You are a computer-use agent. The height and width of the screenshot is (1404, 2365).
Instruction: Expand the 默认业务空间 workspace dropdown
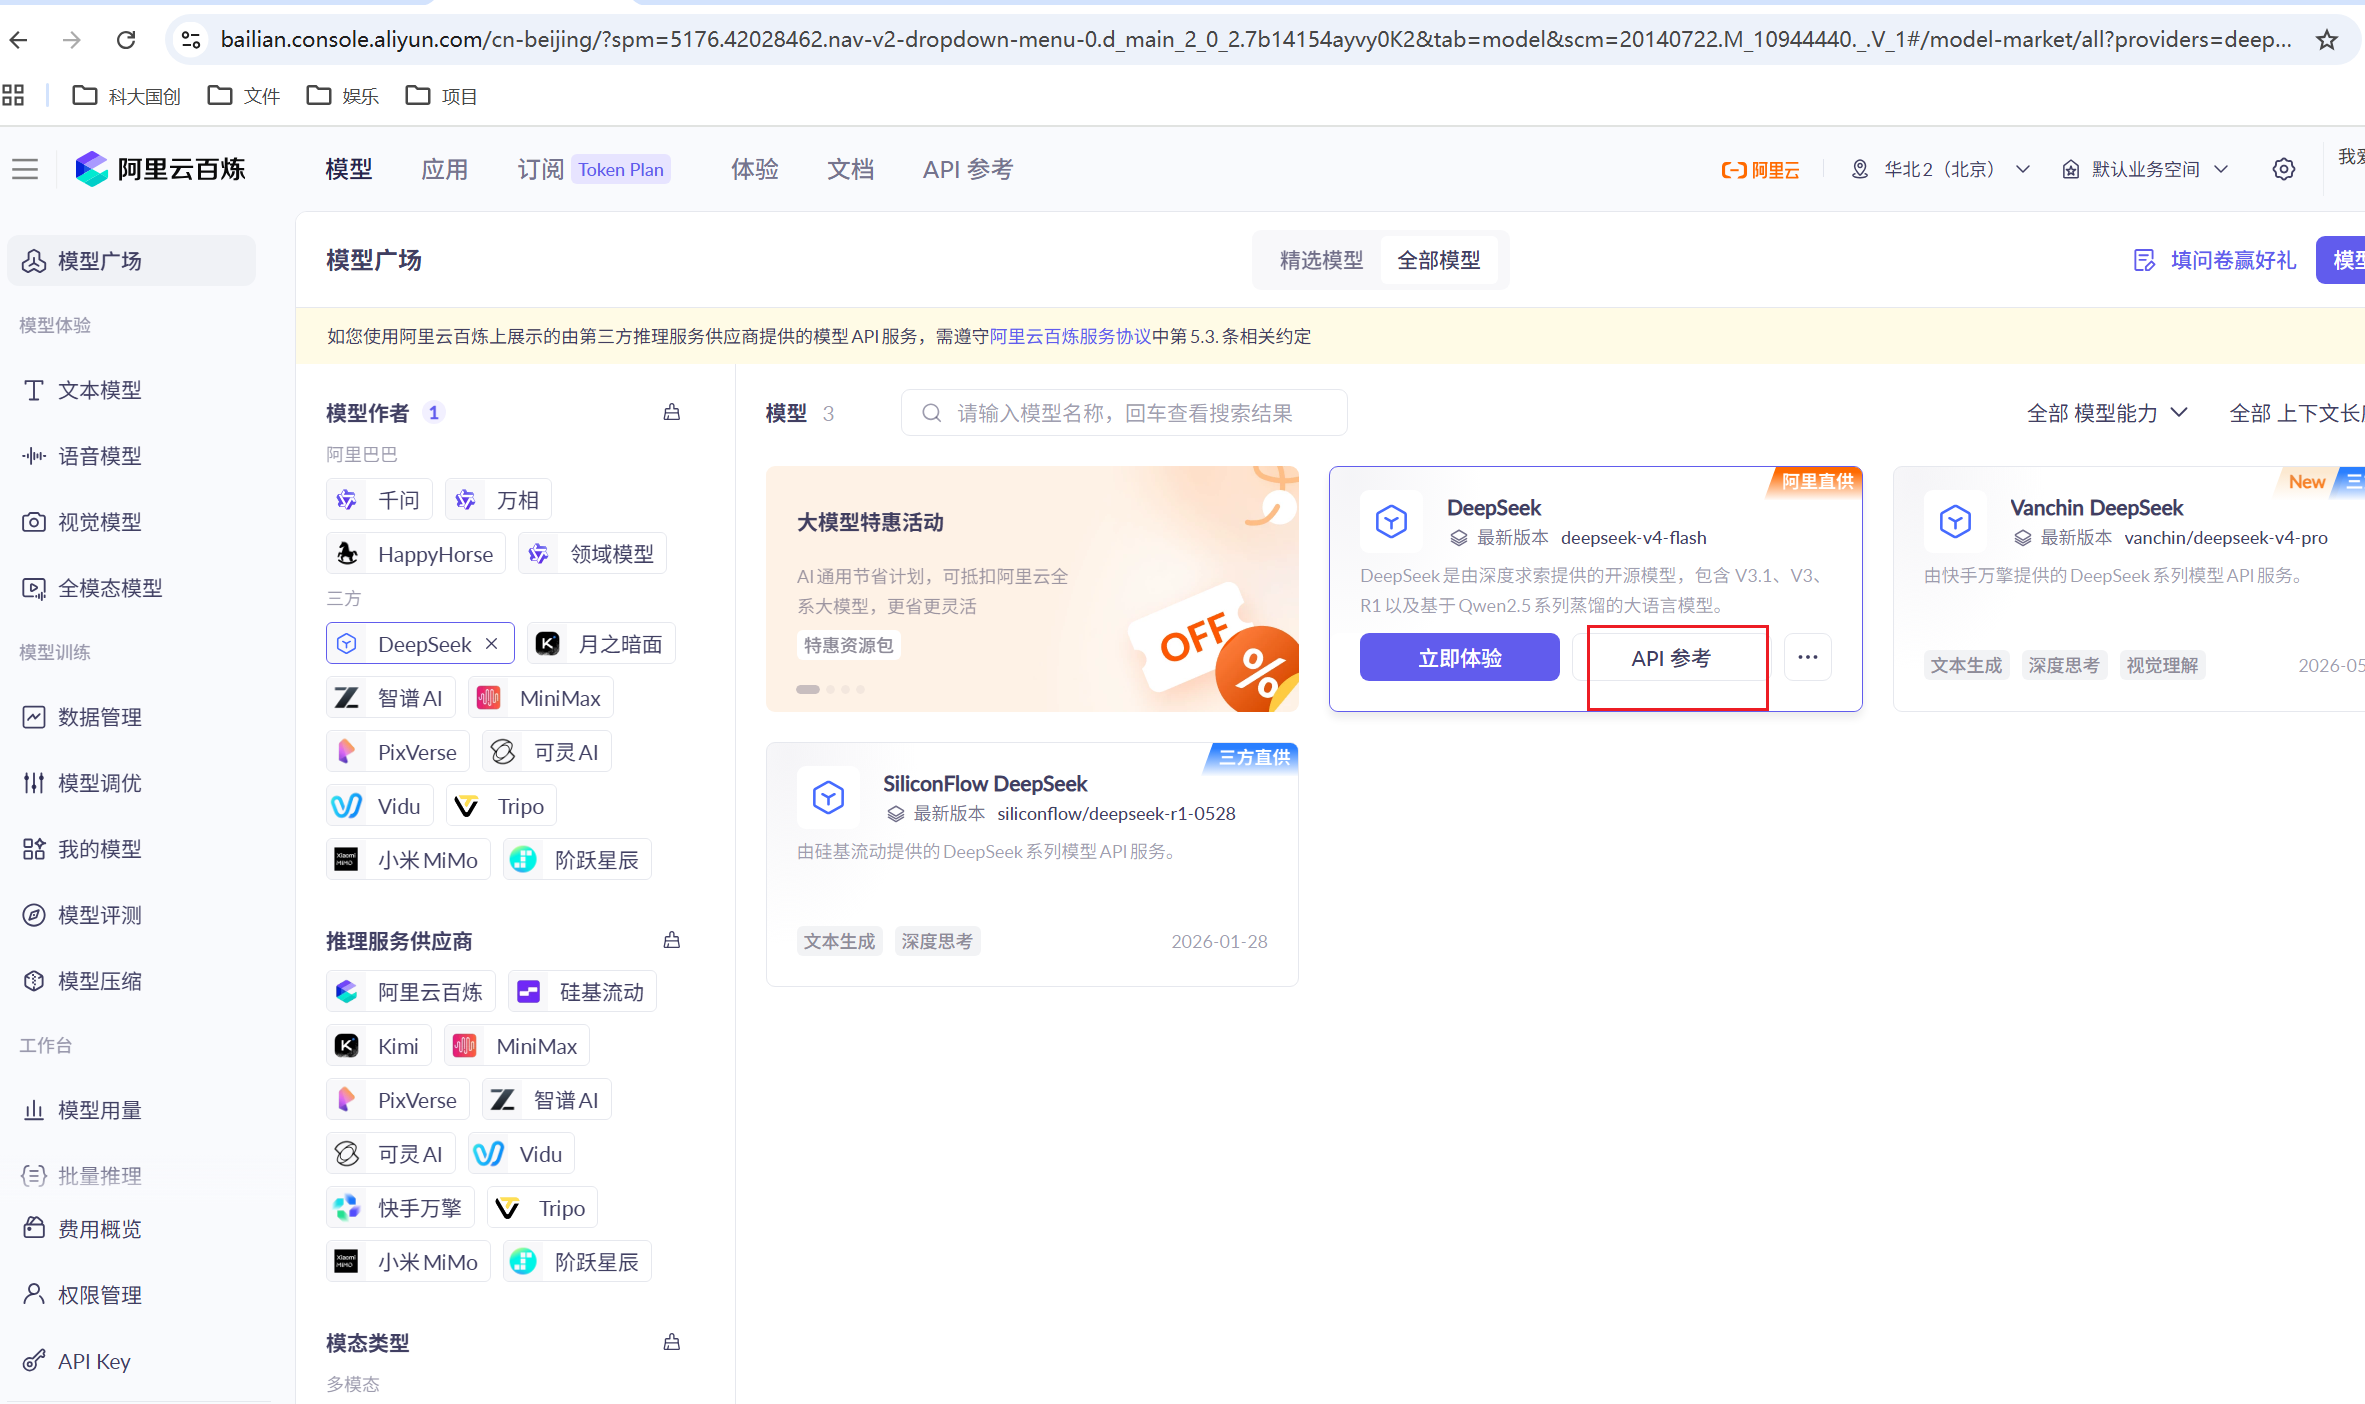tap(2146, 170)
